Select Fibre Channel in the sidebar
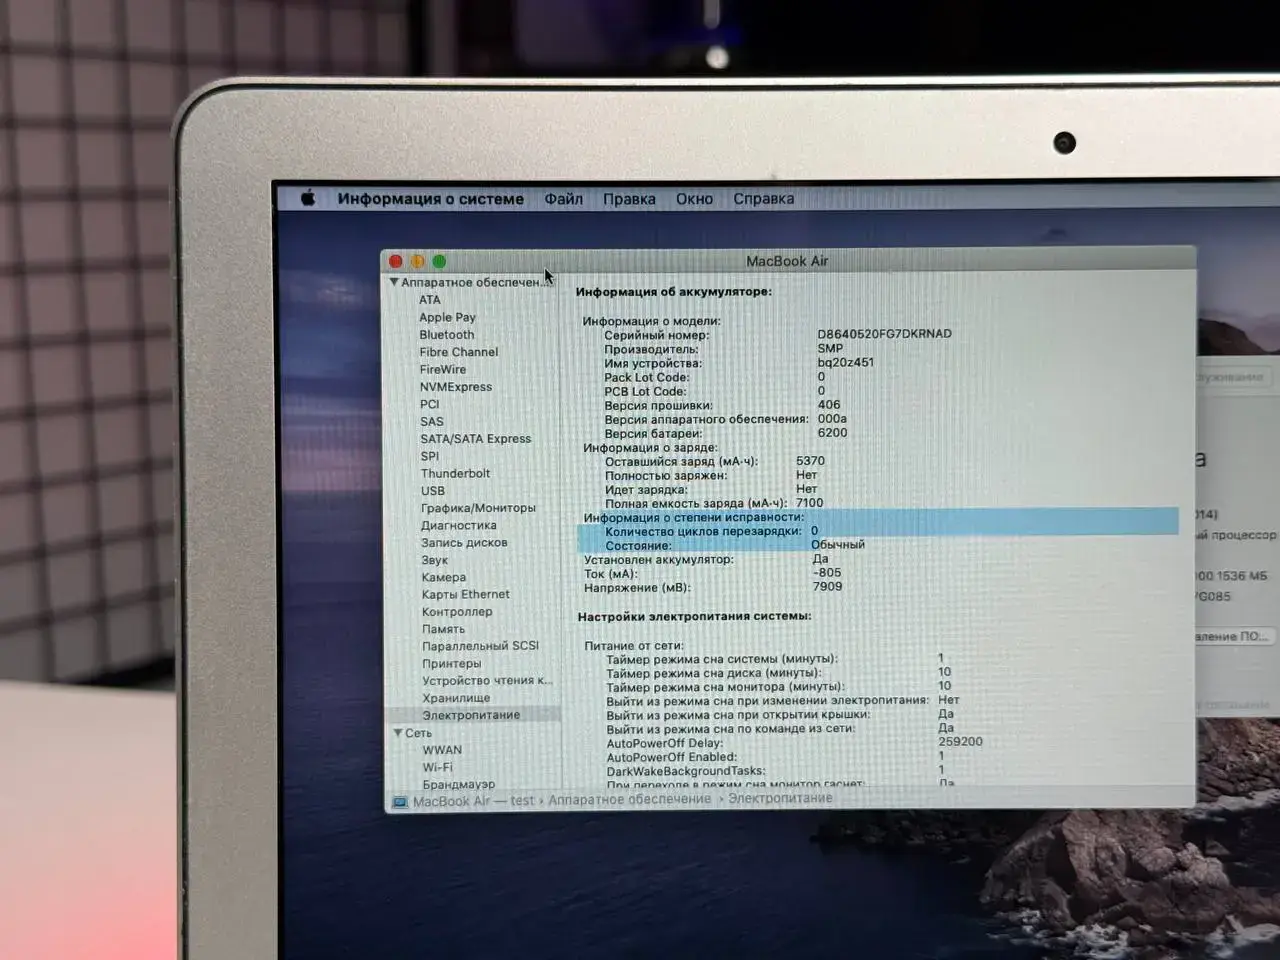Image resolution: width=1280 pixels, height=960 pixels. coord(458,352)
